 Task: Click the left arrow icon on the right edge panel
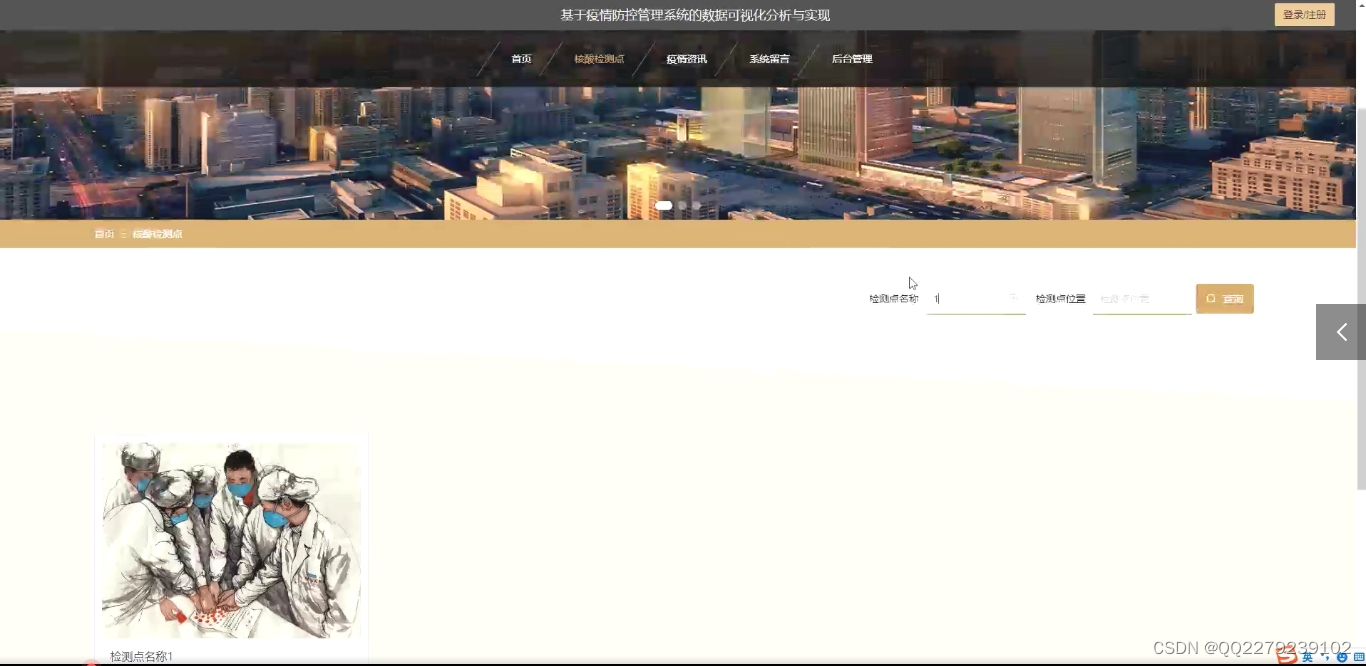tap(1340, 331)
